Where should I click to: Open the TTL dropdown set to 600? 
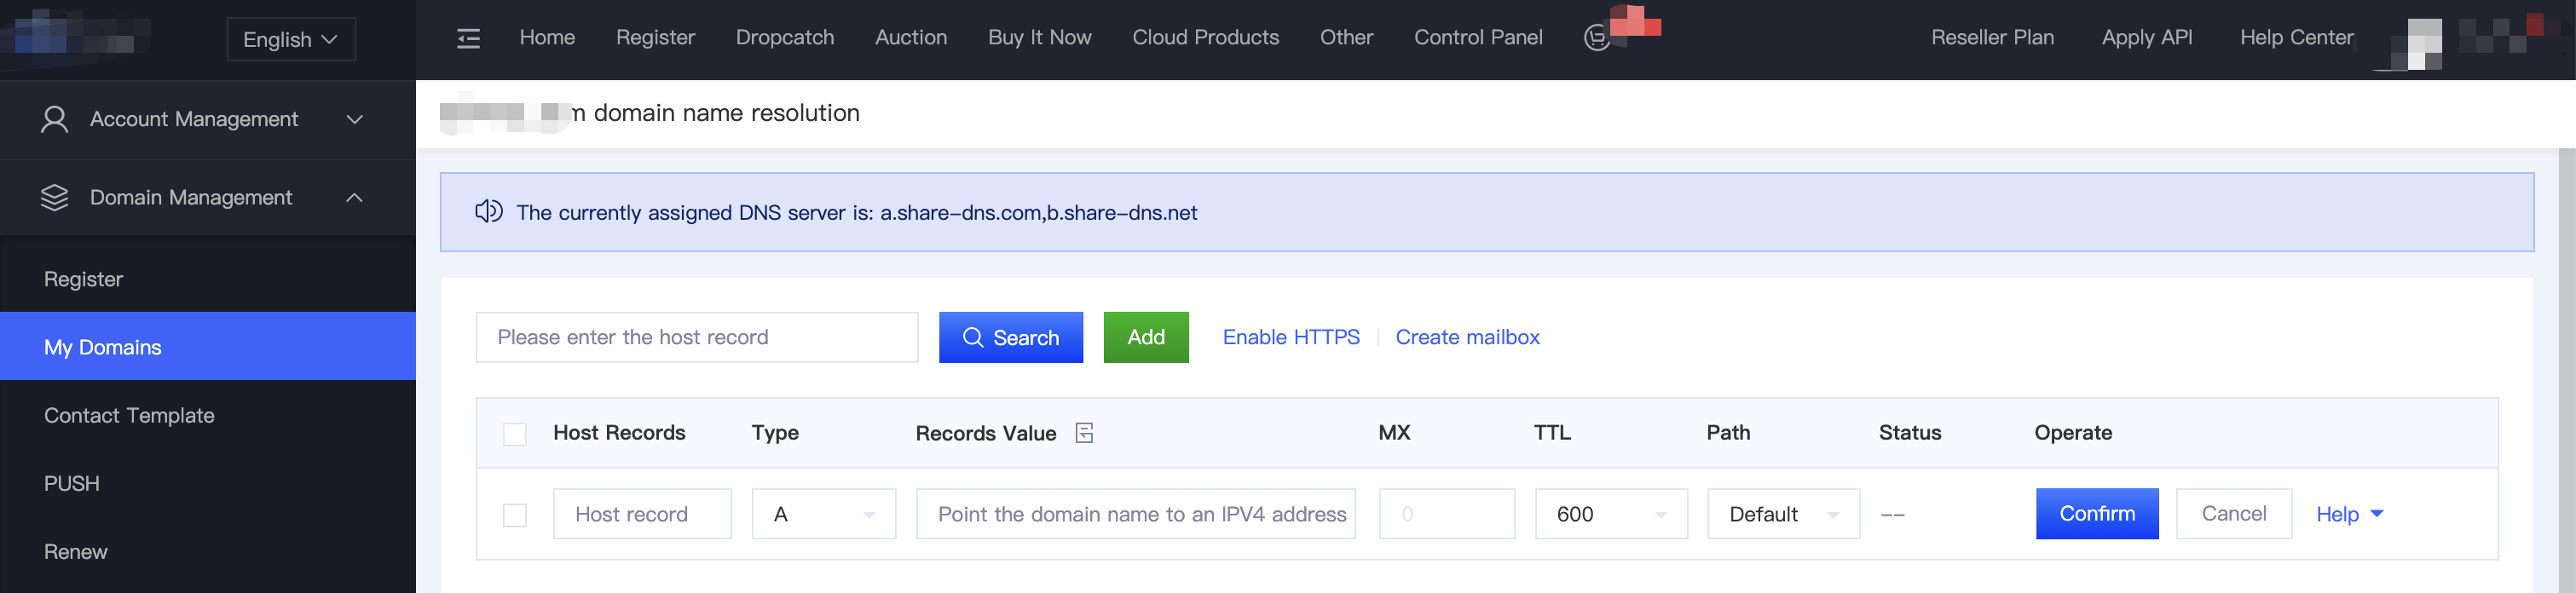tap(1610, 514)
